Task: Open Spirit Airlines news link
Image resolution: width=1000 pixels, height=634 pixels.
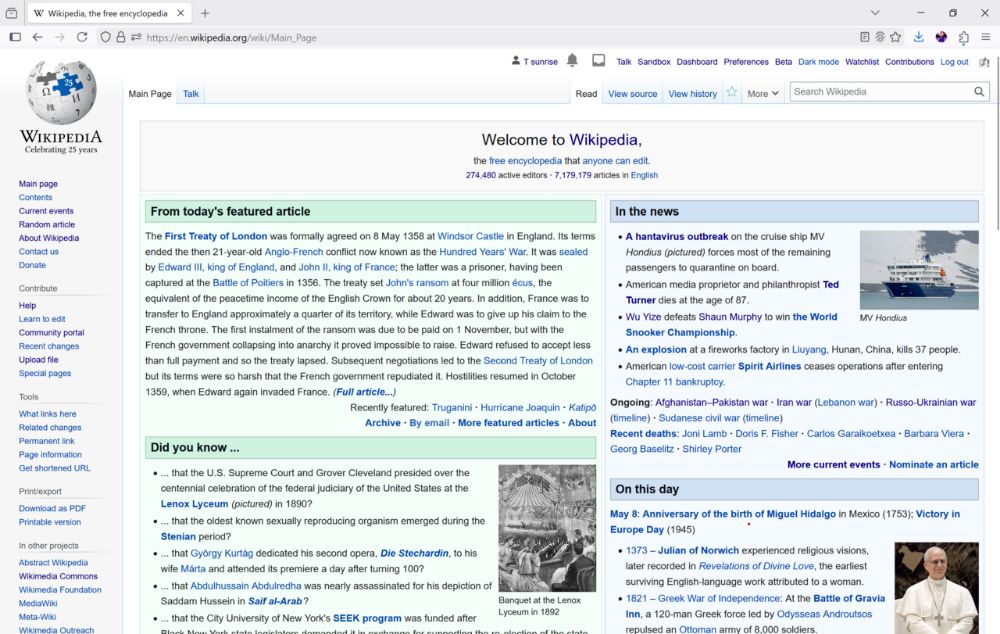Action: (769, 366)
